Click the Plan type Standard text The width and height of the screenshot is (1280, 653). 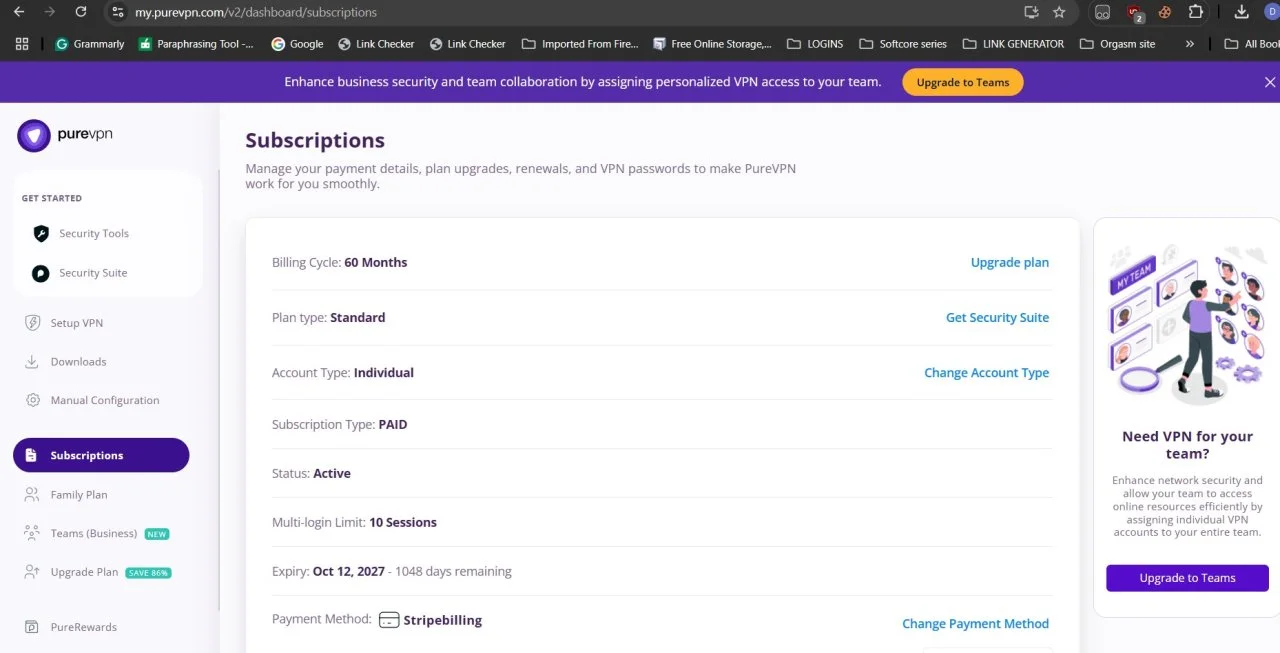pyautogui.click(x=328, y=317)
